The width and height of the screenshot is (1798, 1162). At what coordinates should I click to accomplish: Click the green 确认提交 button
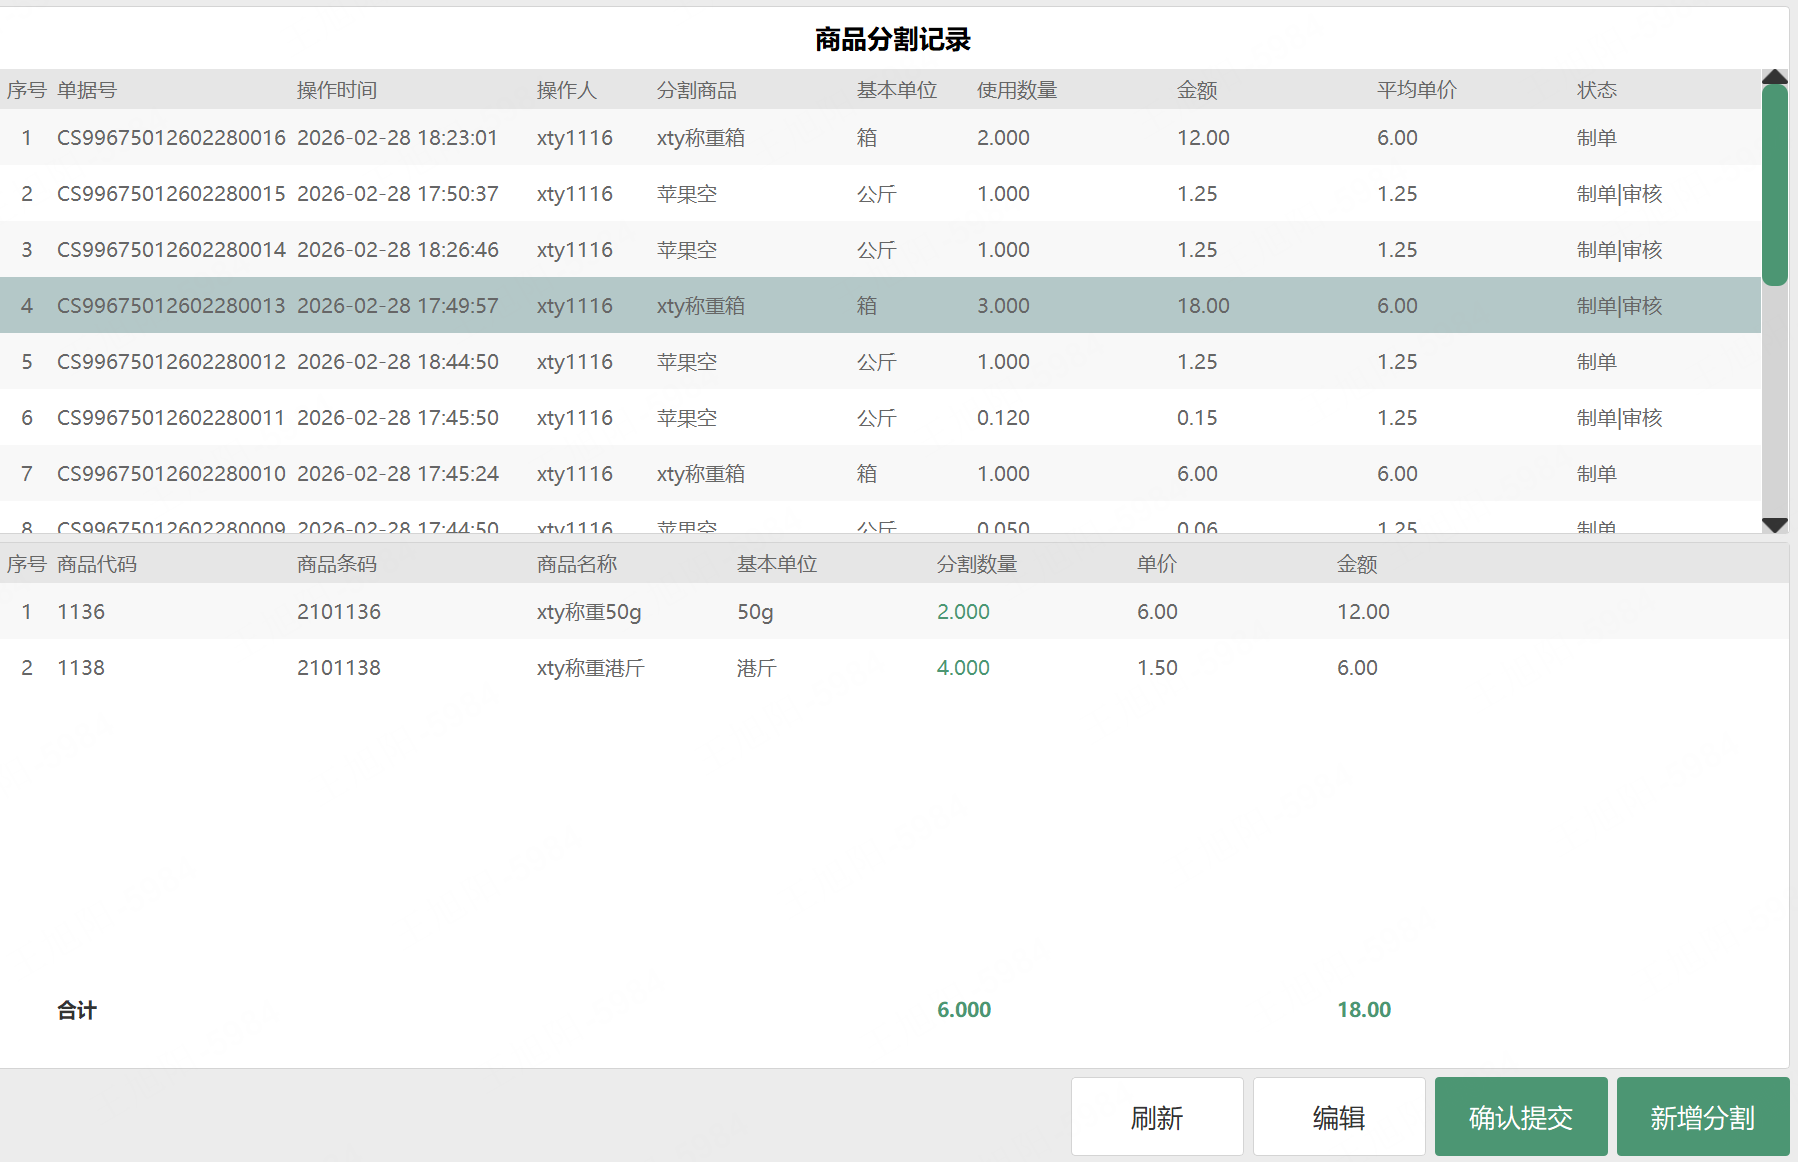(1520, 1117)
